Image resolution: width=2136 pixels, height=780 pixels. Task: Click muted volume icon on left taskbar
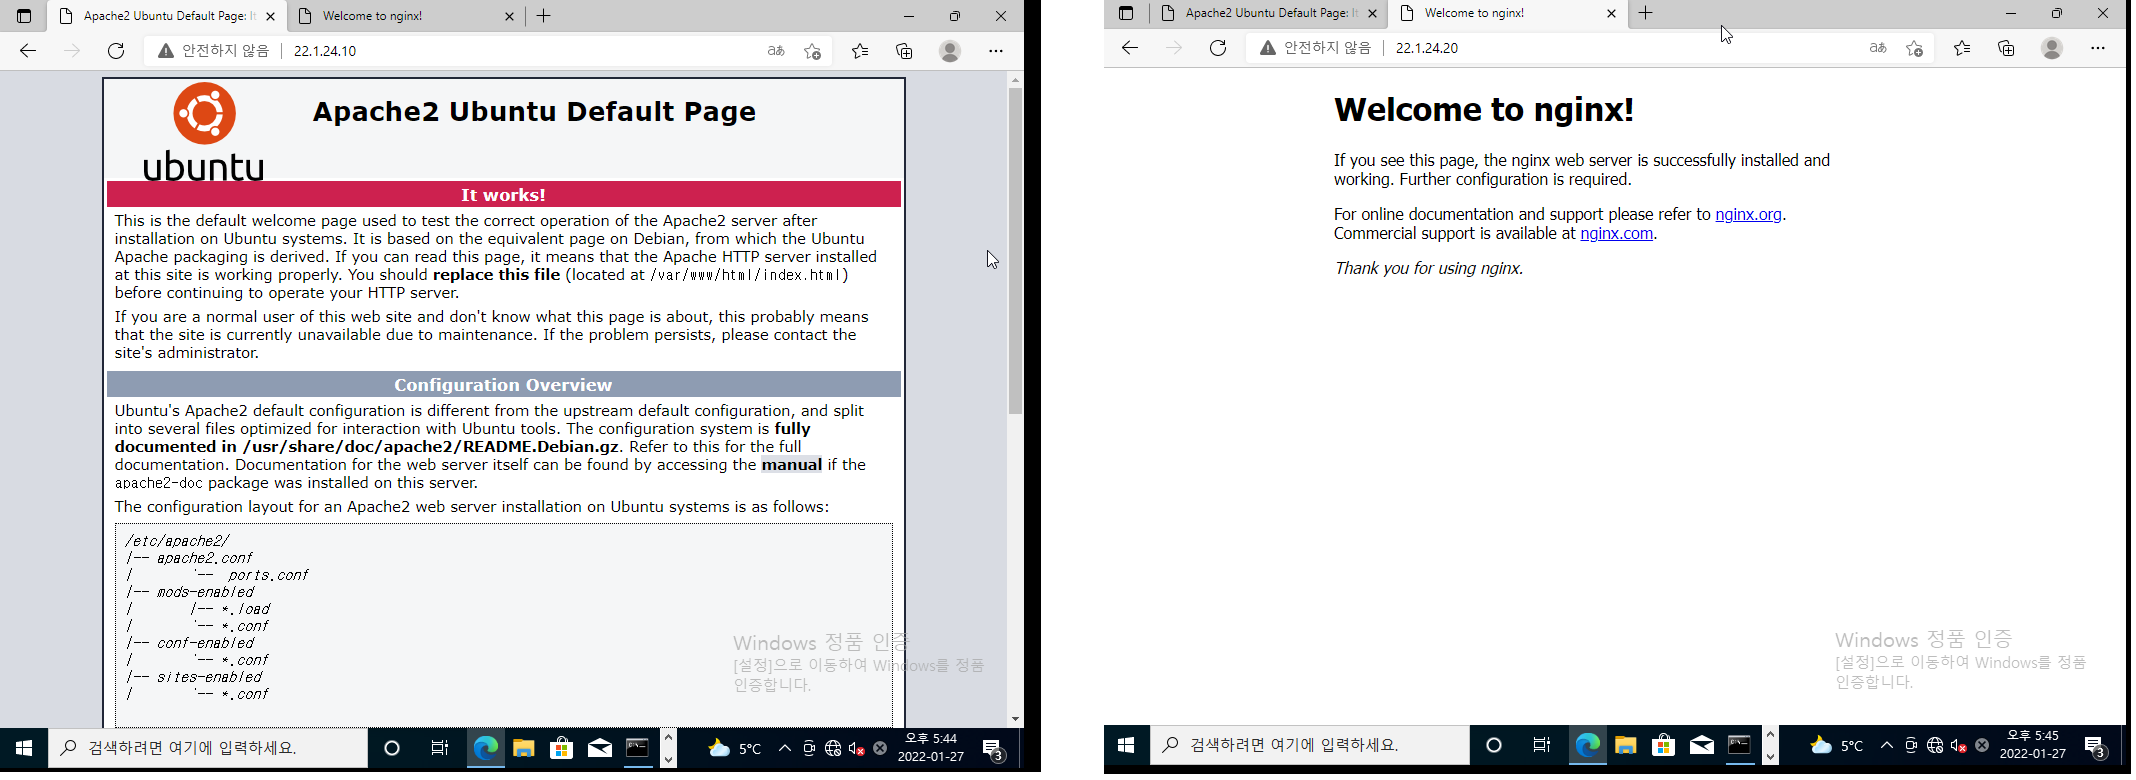[x=856, y=748]
